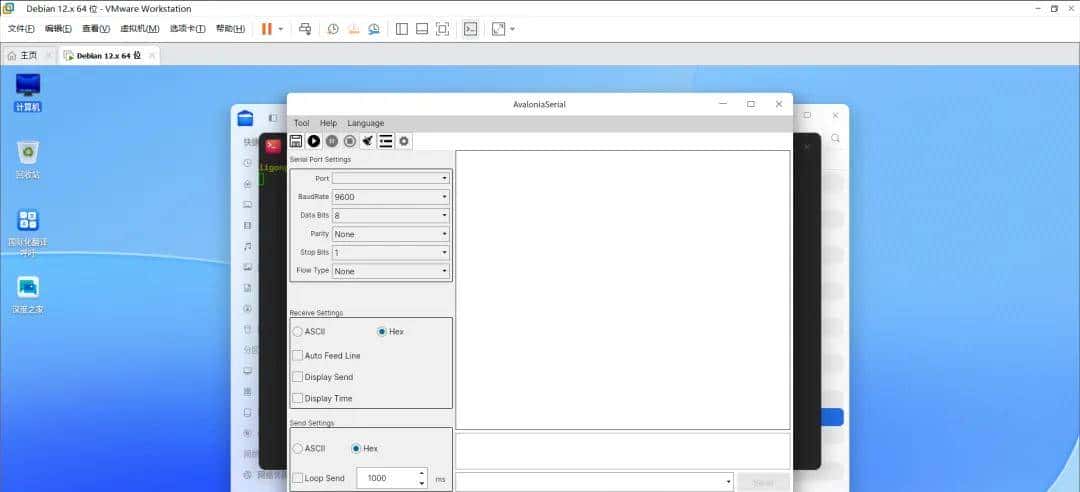Close the Debian 12.x 64 位 tab
Screen dimensions: 1080x492
(x=152, y=56)
